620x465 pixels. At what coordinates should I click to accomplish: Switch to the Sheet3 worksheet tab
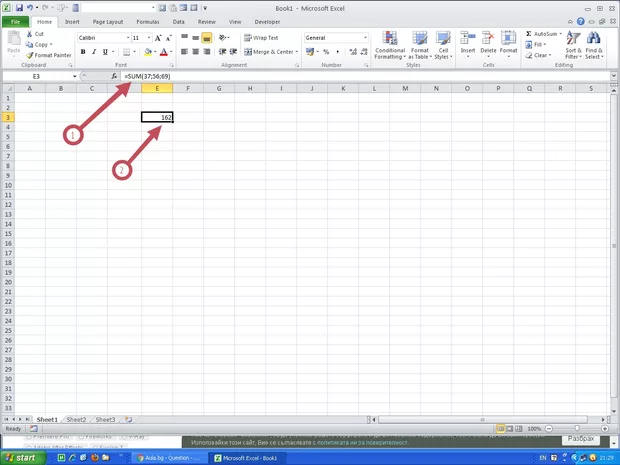[105, 420]
